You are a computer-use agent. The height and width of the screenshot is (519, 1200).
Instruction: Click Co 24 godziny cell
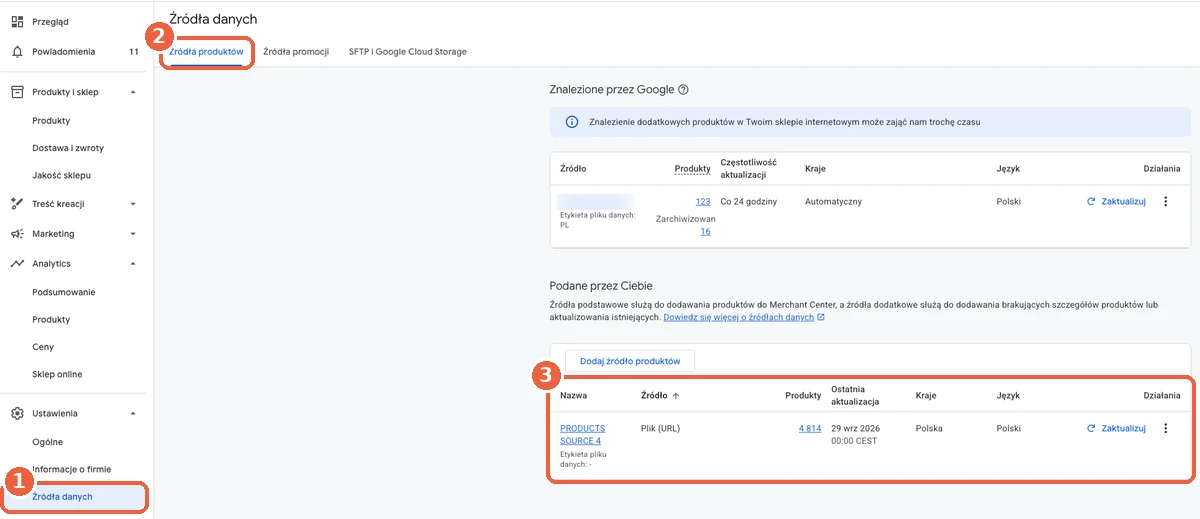pos(749,201)
